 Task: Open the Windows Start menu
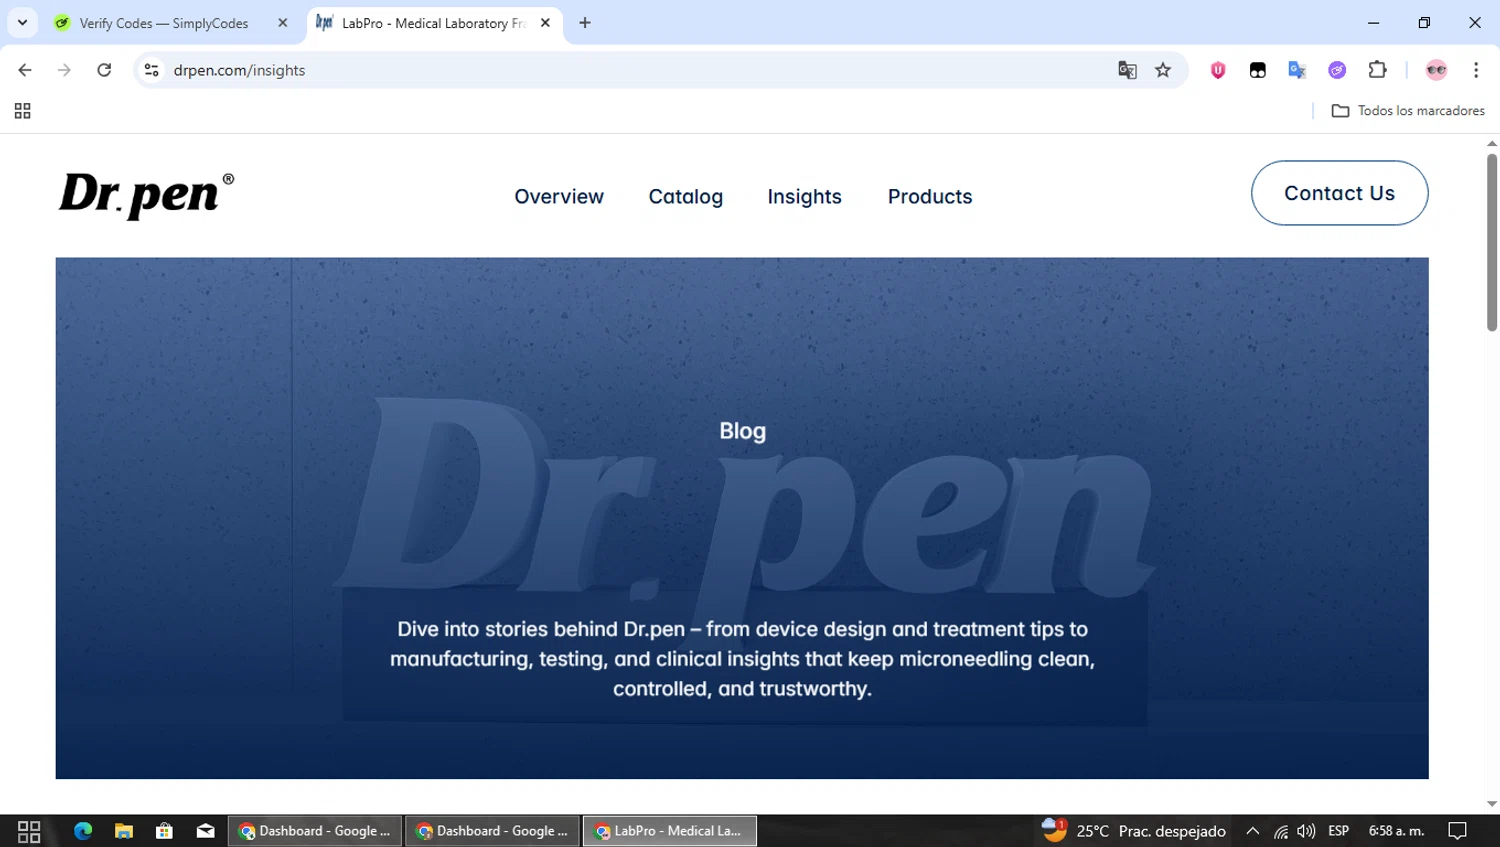(29, 831)
